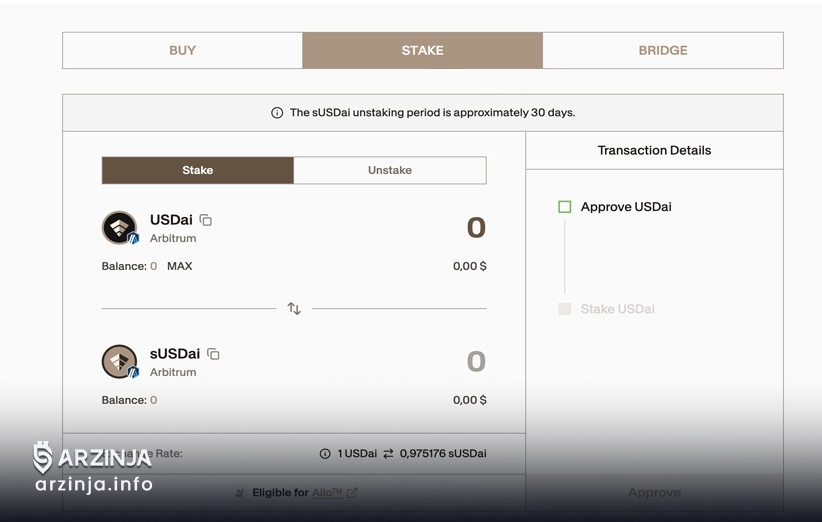Switch to the Unstake mode toggle
The height and width of the screenshot is (522, 822).
click(x=390, y=170)
